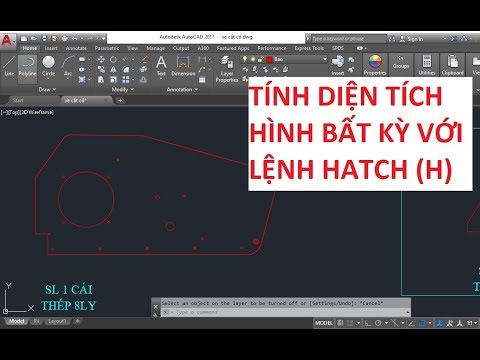Switch to the Parametric ribbon tab

click(107, 48)
